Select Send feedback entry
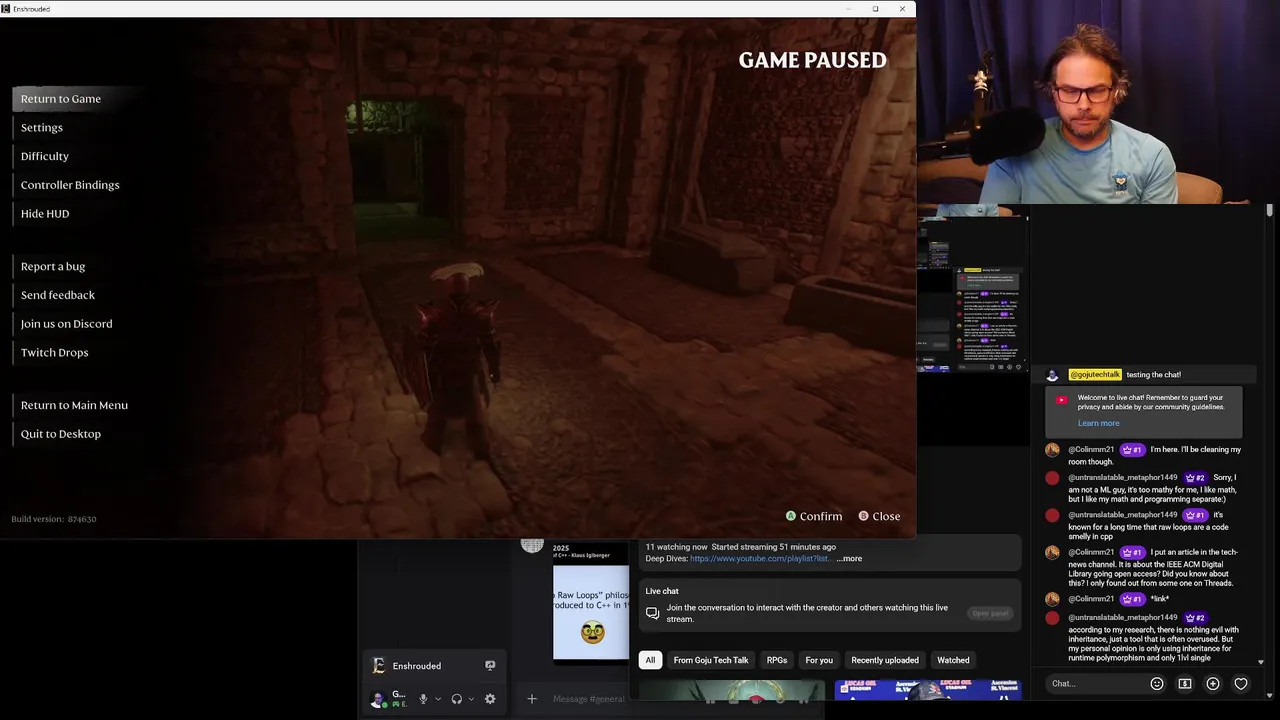 coord(58,295)
